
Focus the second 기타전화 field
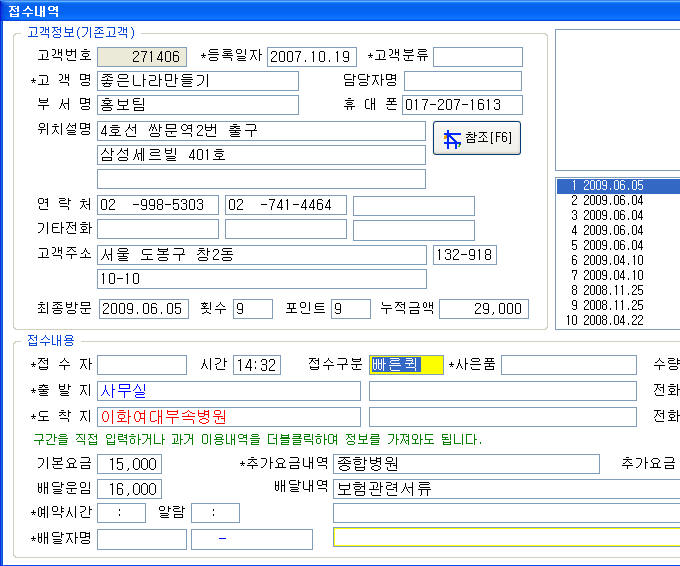point(286,229)
